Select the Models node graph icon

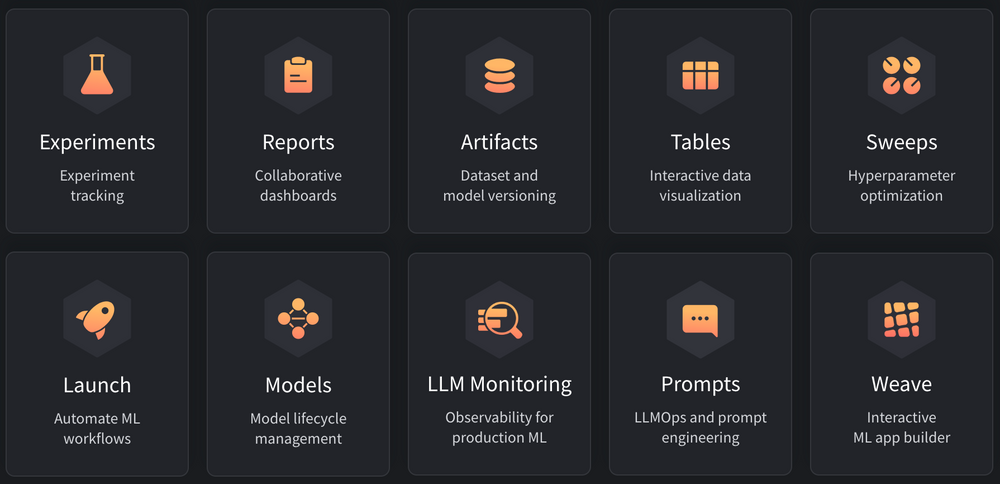click(x=298, y=318)
